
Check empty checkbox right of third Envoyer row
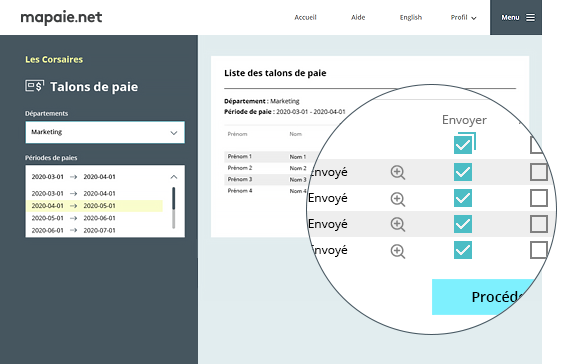[539, 224]
